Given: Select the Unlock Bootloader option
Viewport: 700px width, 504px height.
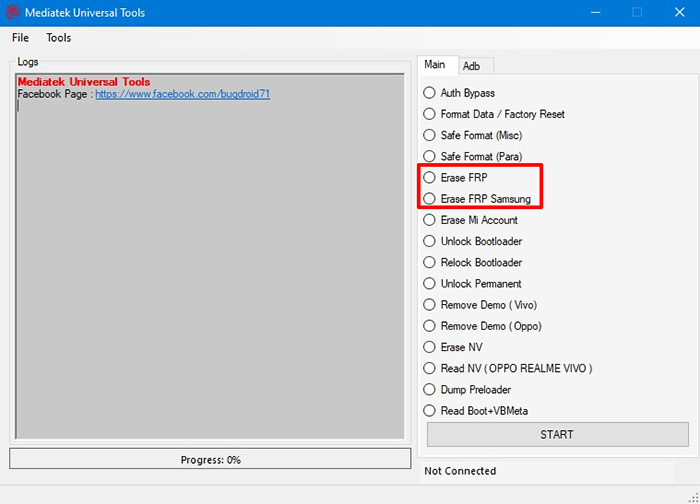Looking at the screenshot, I should tap(430, 241).
